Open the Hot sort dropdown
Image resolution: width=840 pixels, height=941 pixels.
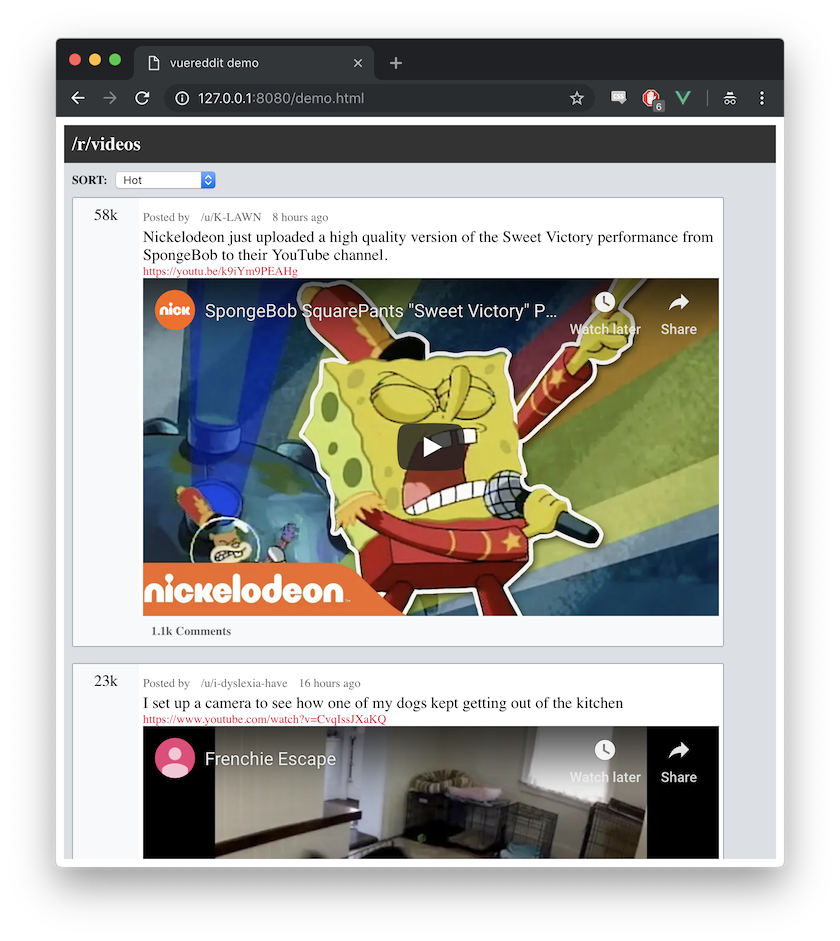coord(165,180)
